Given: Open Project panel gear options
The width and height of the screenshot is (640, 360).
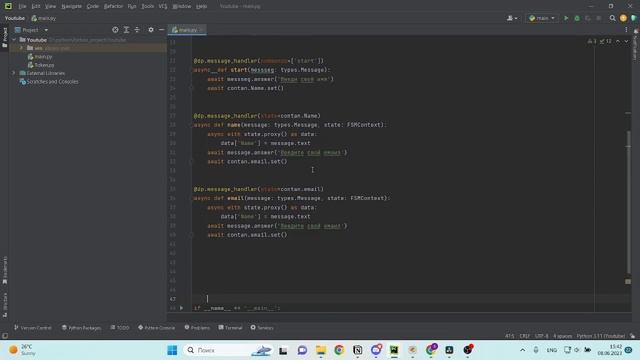Looking at the screenshot, I should tap(151, 30).
